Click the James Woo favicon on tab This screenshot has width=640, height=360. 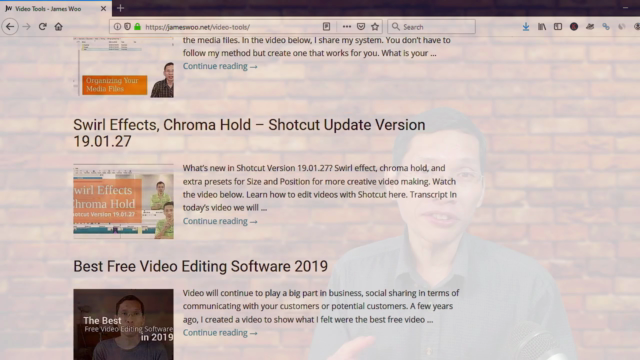point(9,8)
